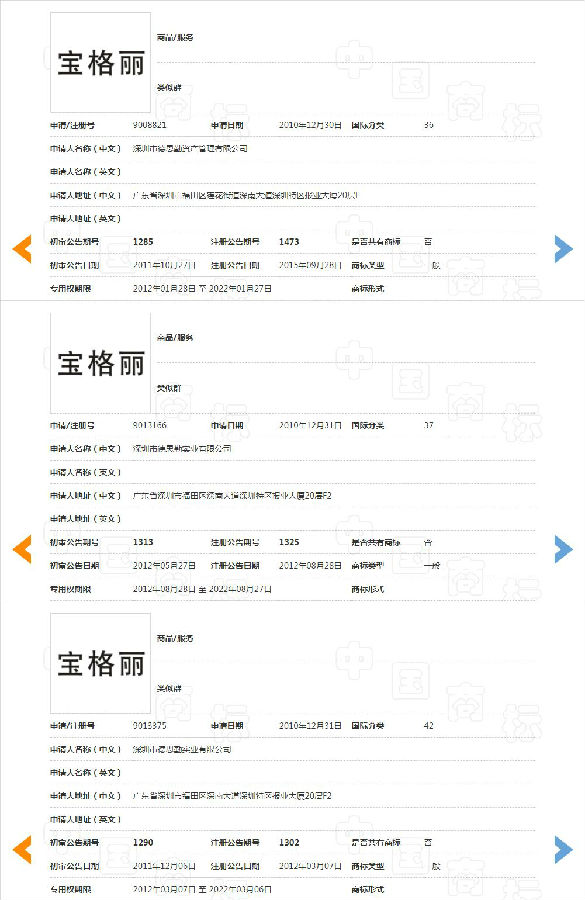Click the blue next arrow beside record 9013375

coord(563,849)
